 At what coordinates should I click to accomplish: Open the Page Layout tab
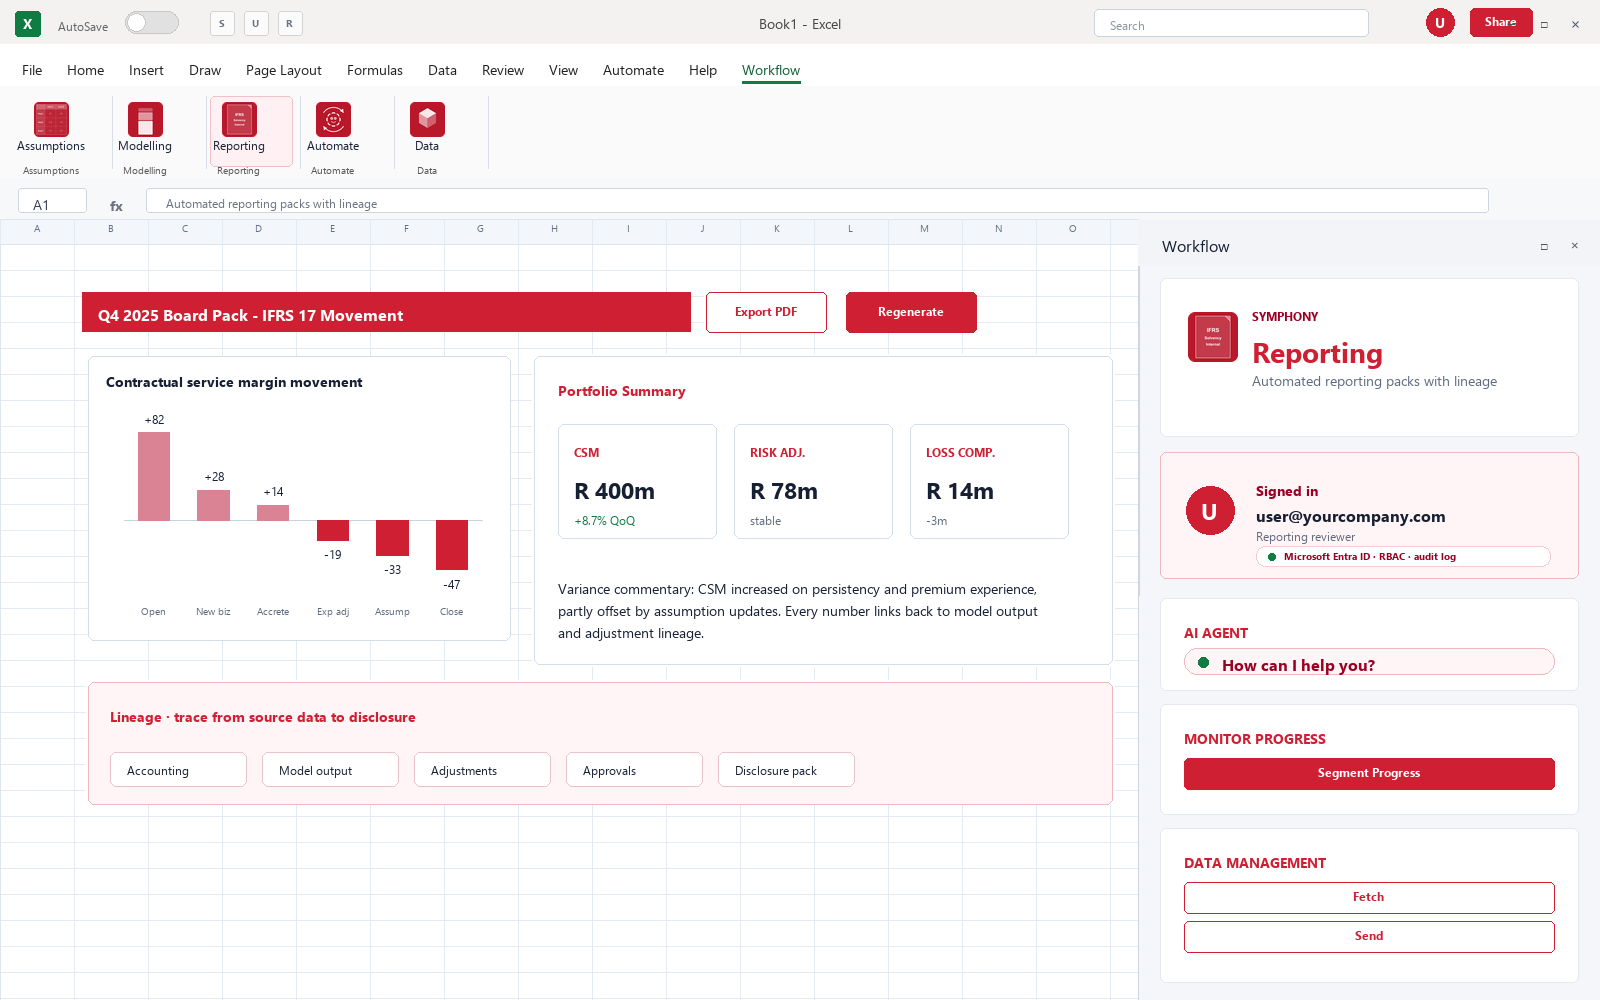pyautogui.click(x=284, y=70)
